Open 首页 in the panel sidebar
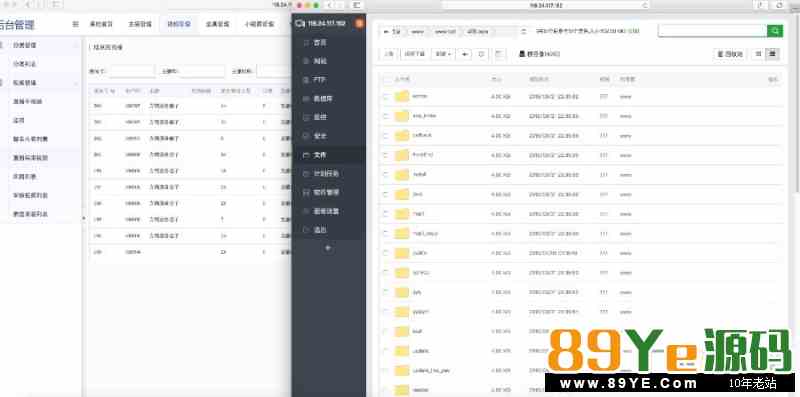The height and width of the screenshot is (397, 800). [329, 42]
